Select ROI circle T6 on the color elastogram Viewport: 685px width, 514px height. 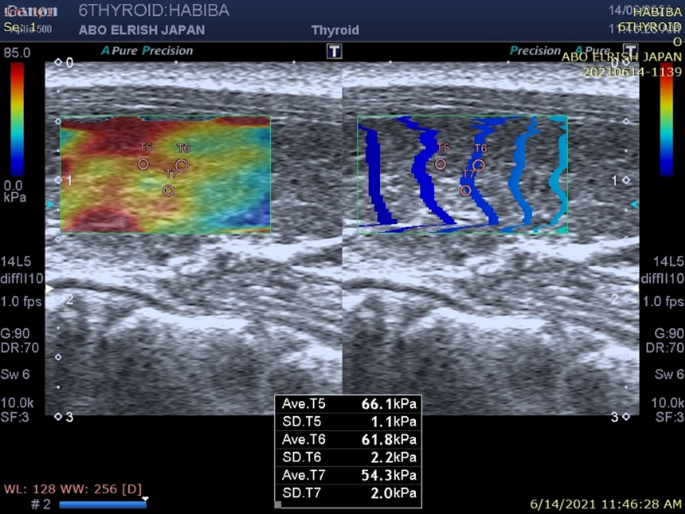pos(182,165)
